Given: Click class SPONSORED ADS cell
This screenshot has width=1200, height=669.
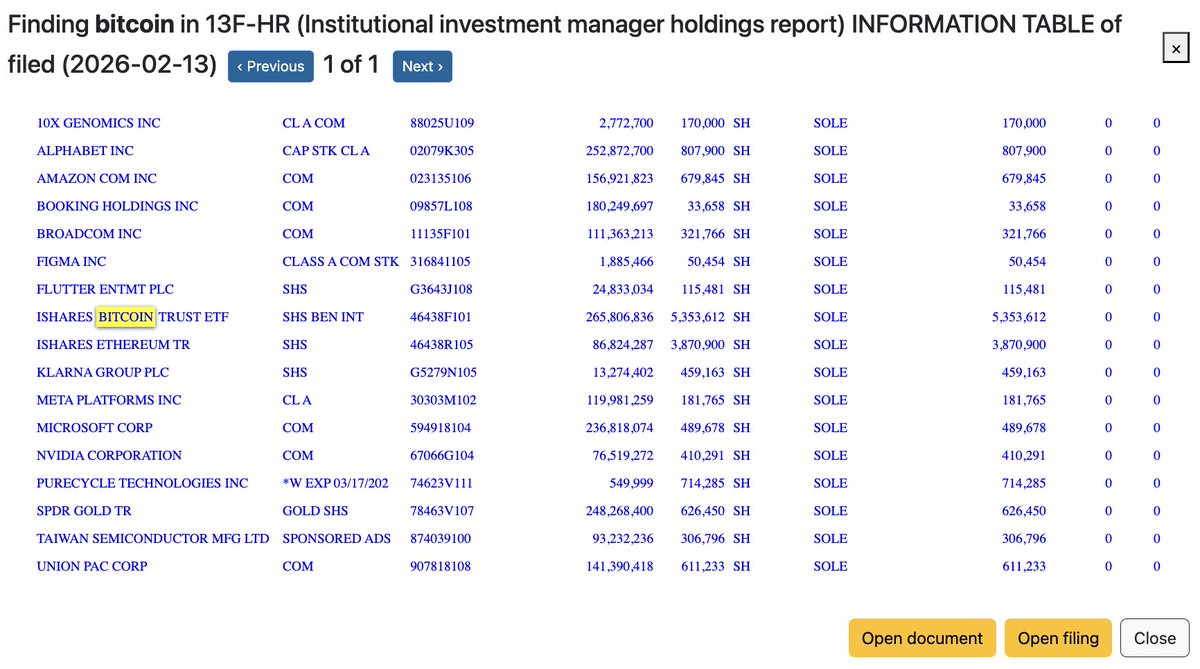Looking at the screenshot, I should [336, 538].
